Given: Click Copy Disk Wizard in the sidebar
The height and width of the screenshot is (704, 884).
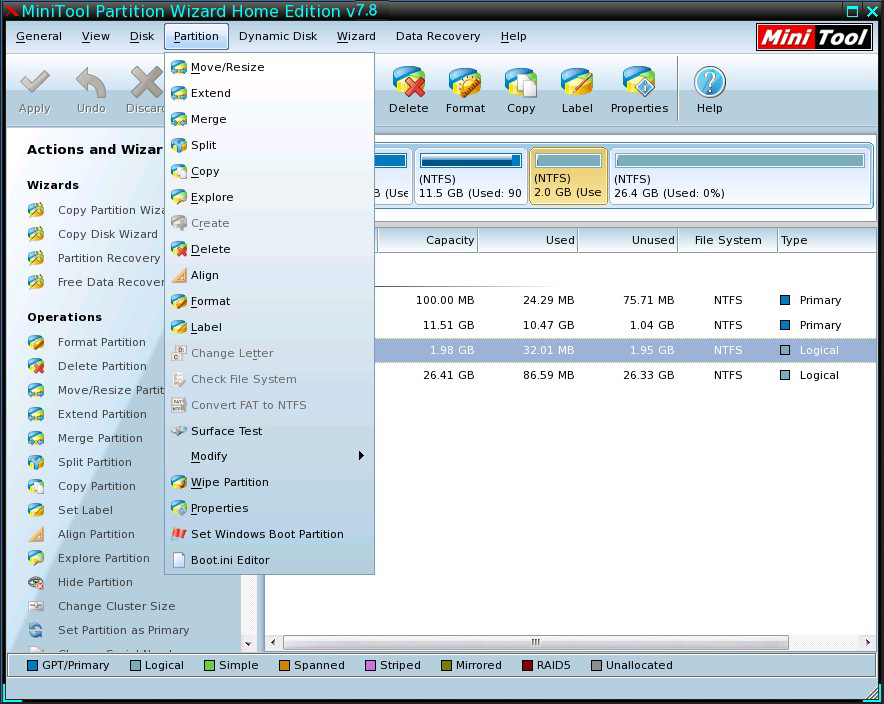Looking at the screenshot, I should [107, 234].
